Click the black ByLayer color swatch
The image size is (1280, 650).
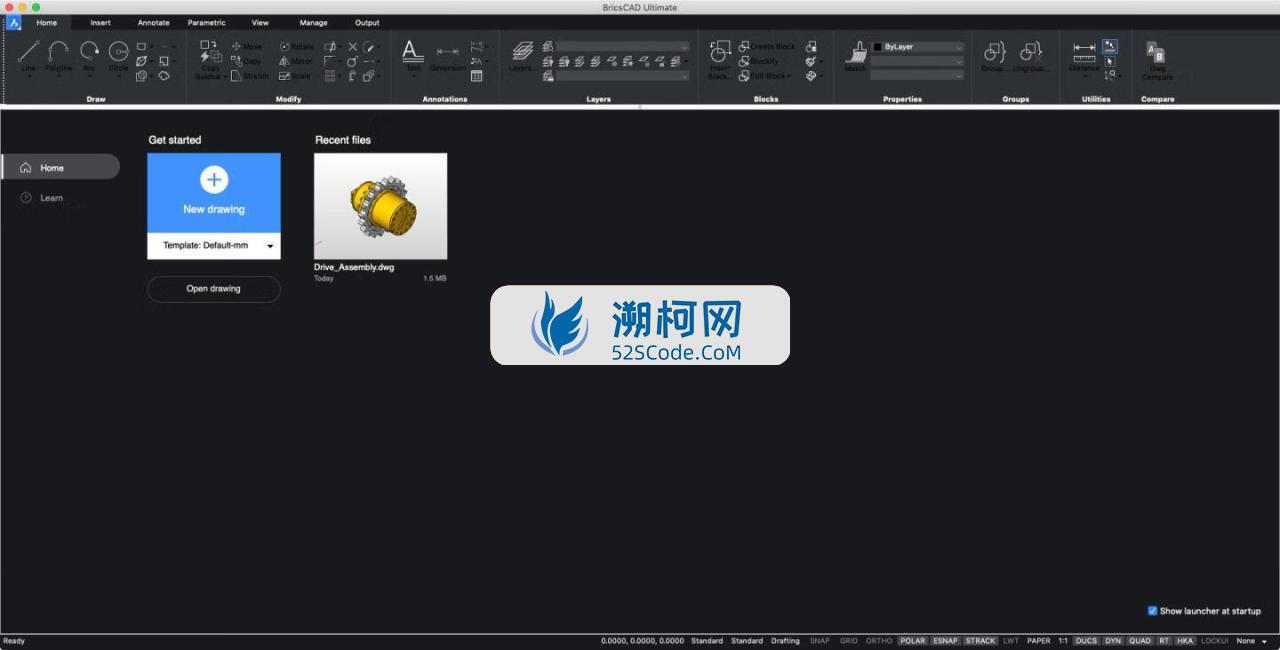pyautogui.click(x=878, y=47)
